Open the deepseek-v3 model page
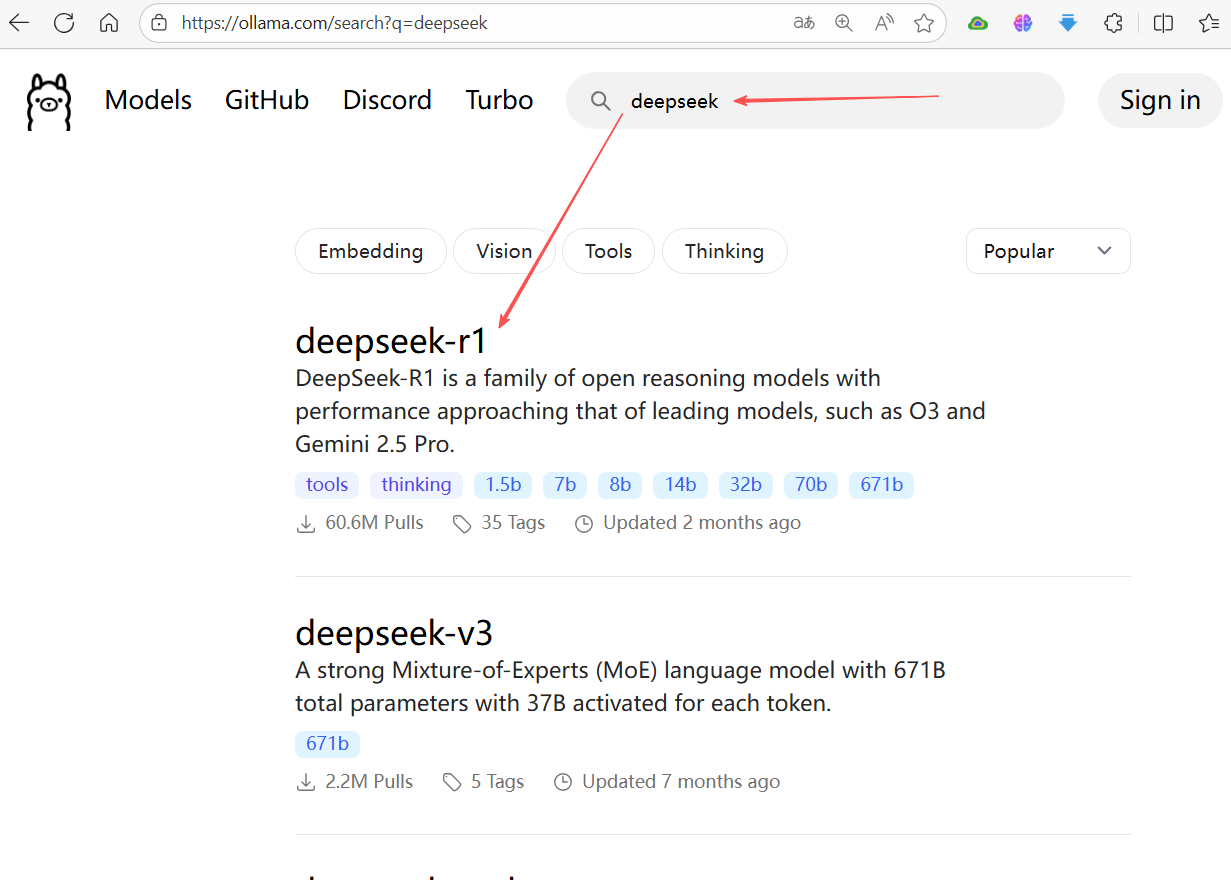 394,634
